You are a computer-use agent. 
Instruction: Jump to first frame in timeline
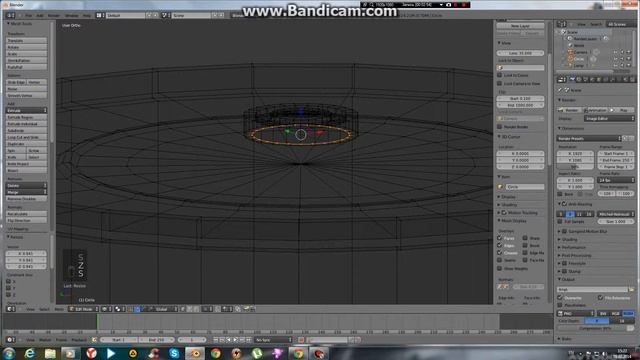216,340
